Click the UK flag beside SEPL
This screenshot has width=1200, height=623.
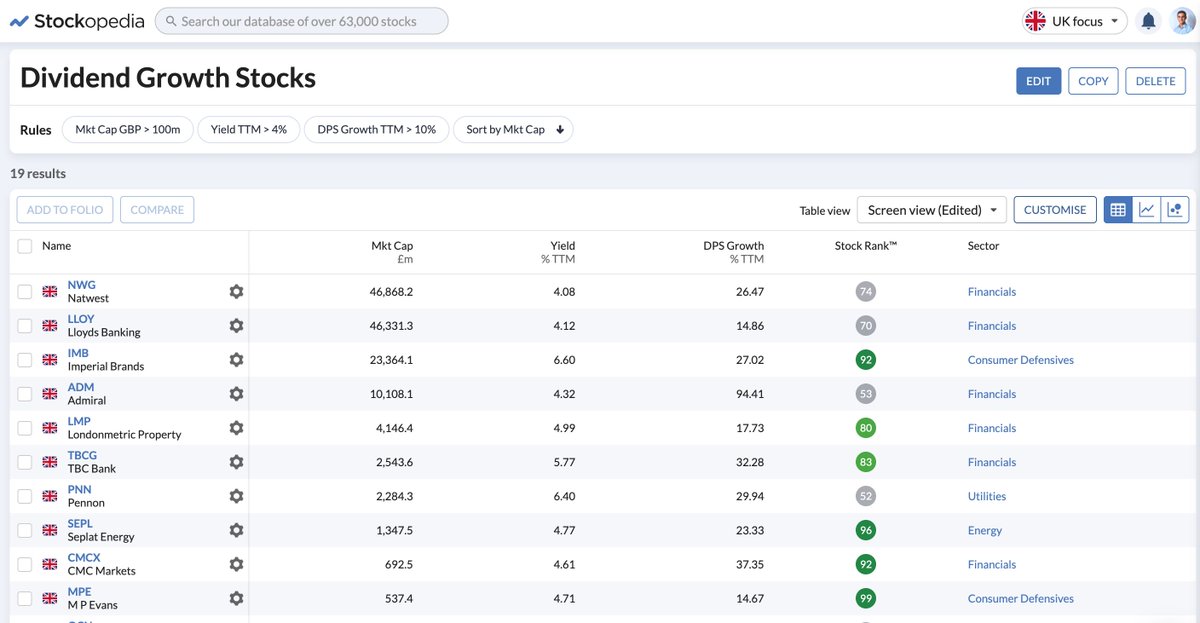50,530
